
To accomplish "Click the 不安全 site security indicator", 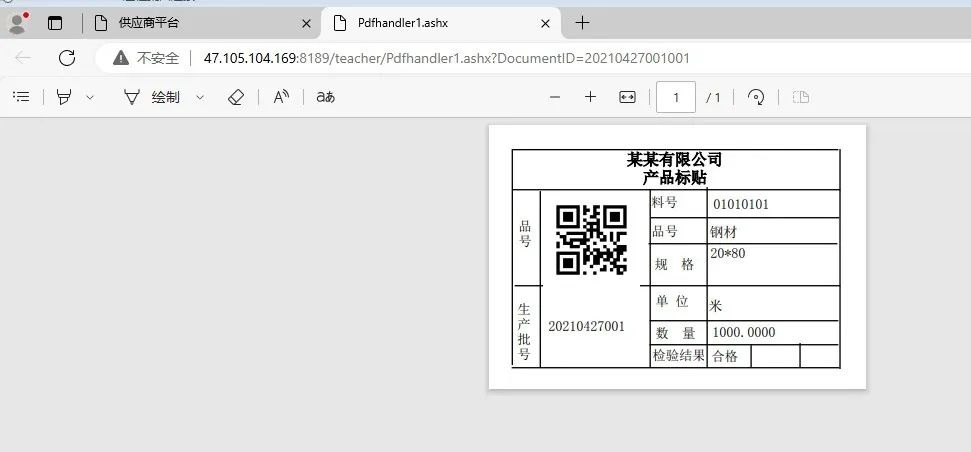I will coord(146,58).
